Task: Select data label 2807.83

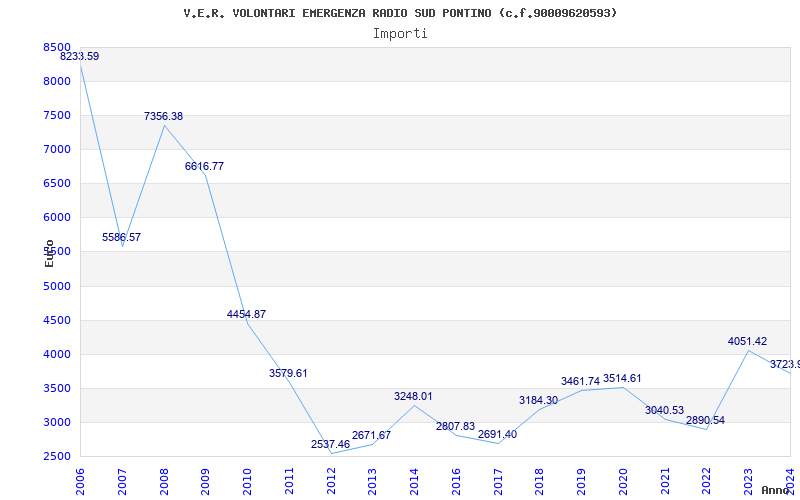Action: coord(455,427)
